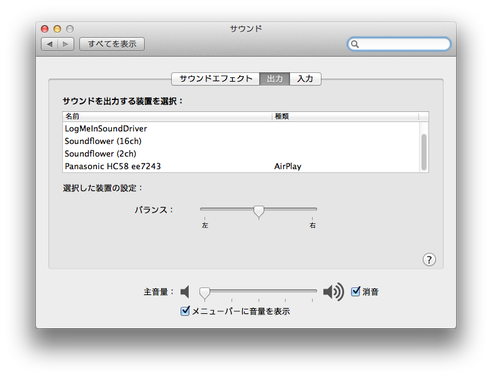Click the AirPlay type cell
Screen dimensions: 492x378
288,166
